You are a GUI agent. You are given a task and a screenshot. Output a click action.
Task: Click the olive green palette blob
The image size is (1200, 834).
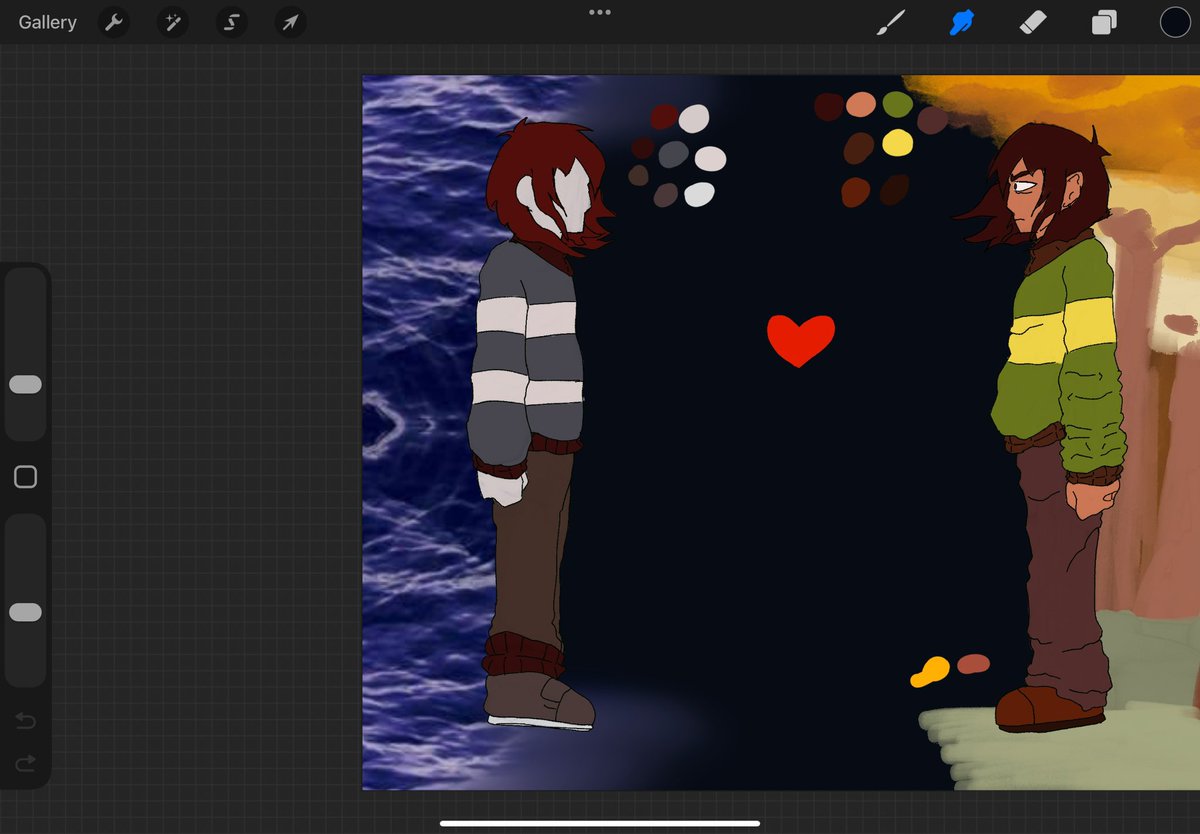point(897,104)
